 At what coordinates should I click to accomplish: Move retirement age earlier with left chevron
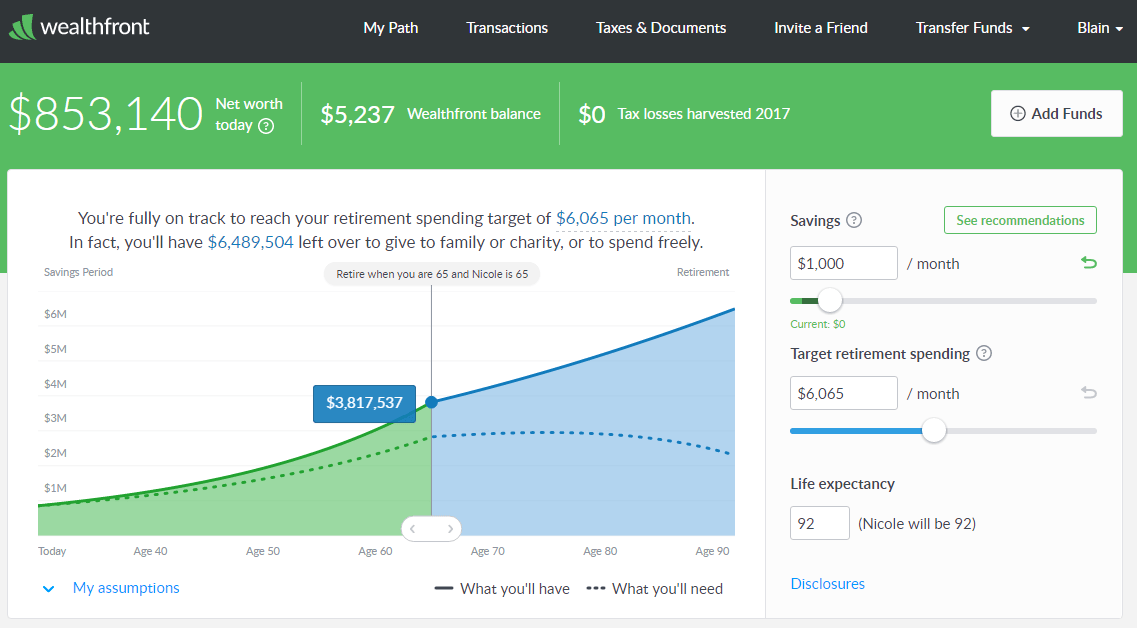point(413,529)
